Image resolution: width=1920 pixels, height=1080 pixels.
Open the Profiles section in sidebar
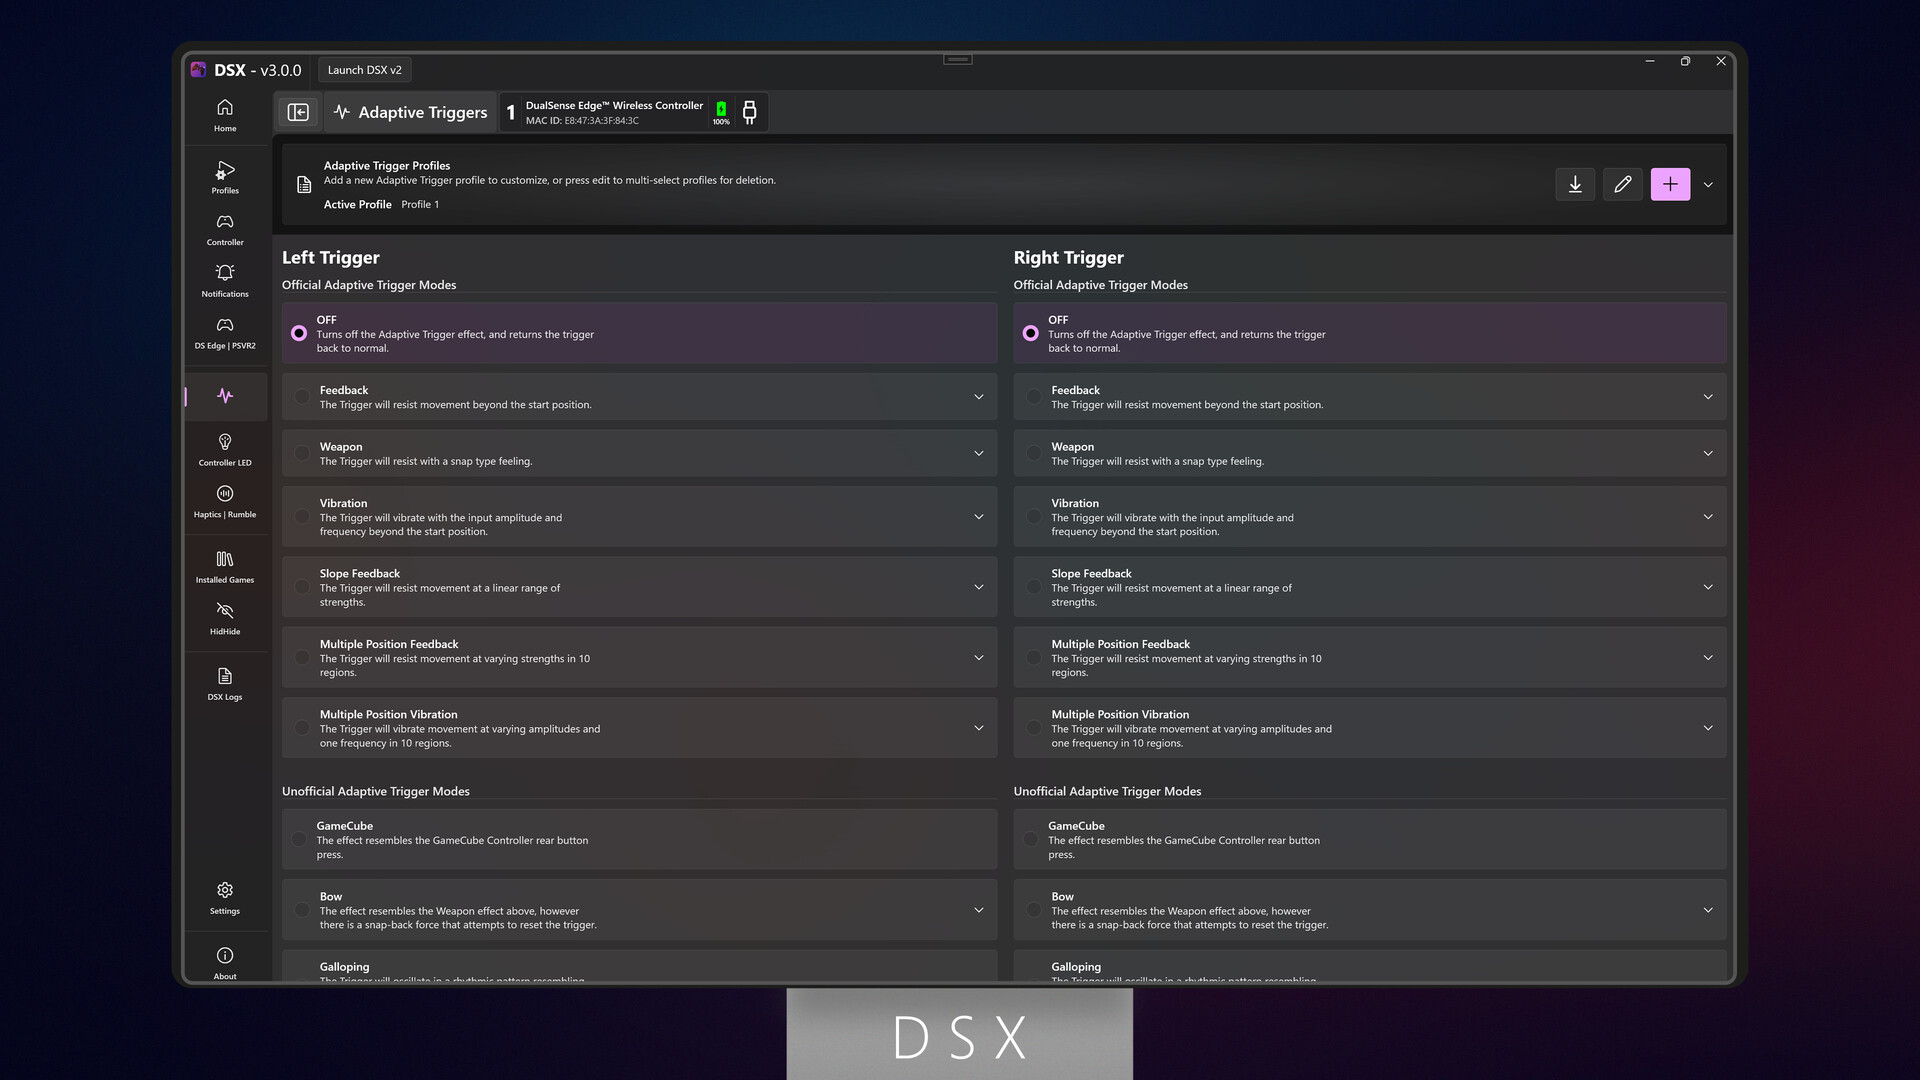point(224,178)
